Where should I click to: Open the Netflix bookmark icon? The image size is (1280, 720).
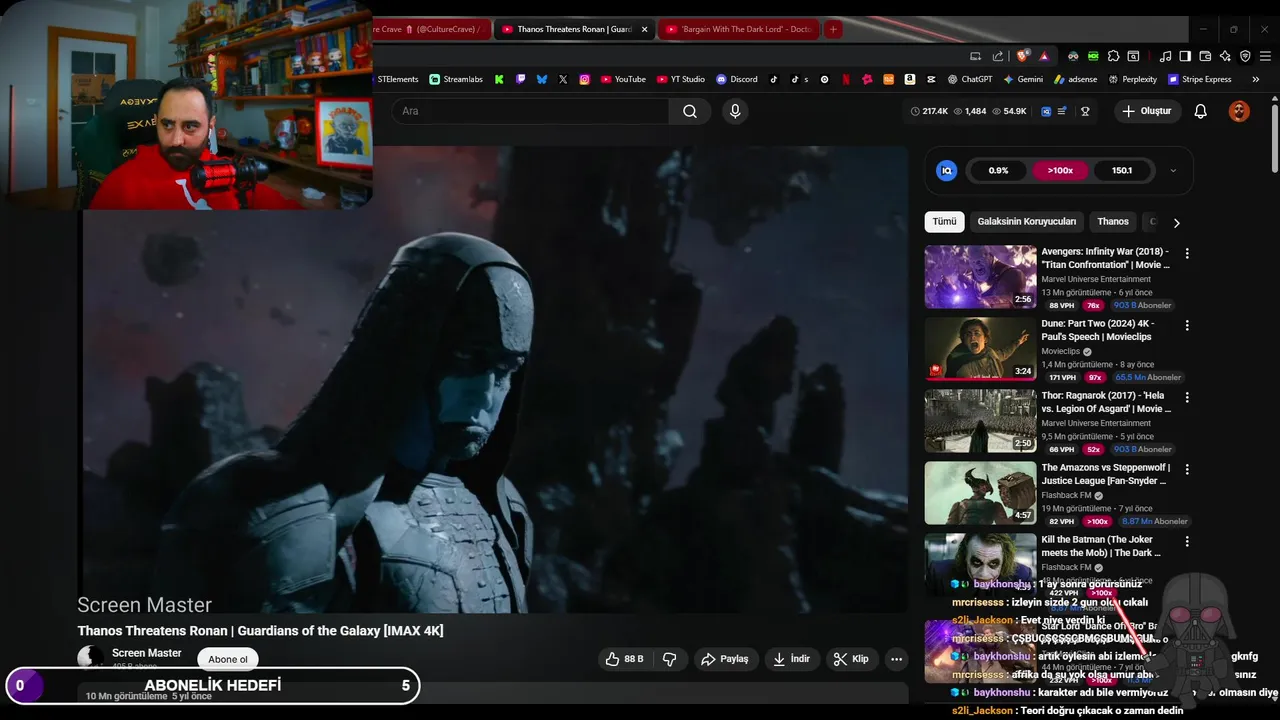846,79
